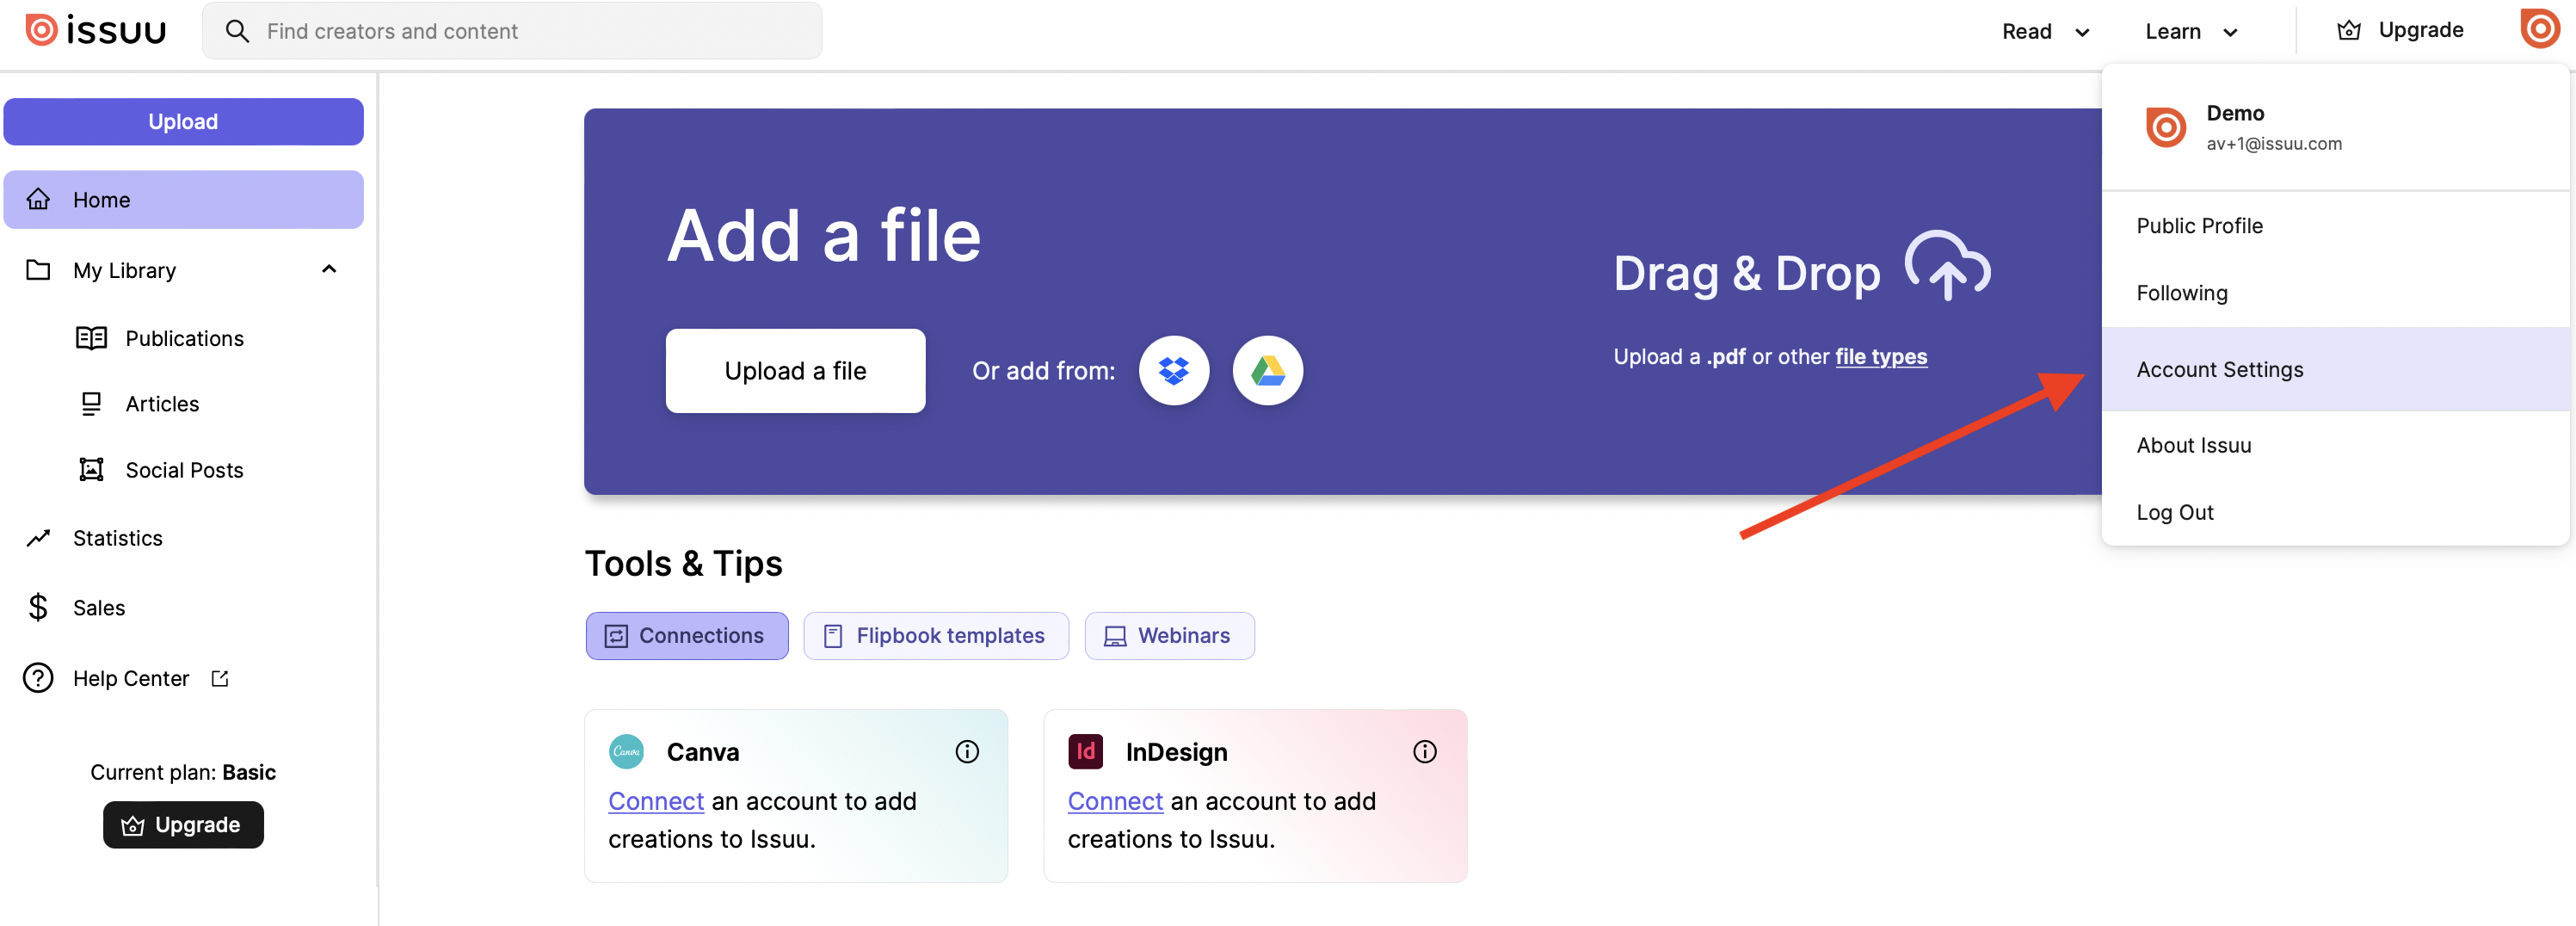The height and width of the screenshot is (926, 2576).
Task: Click the Sales dollar sign icon
Action: [38, 607]
